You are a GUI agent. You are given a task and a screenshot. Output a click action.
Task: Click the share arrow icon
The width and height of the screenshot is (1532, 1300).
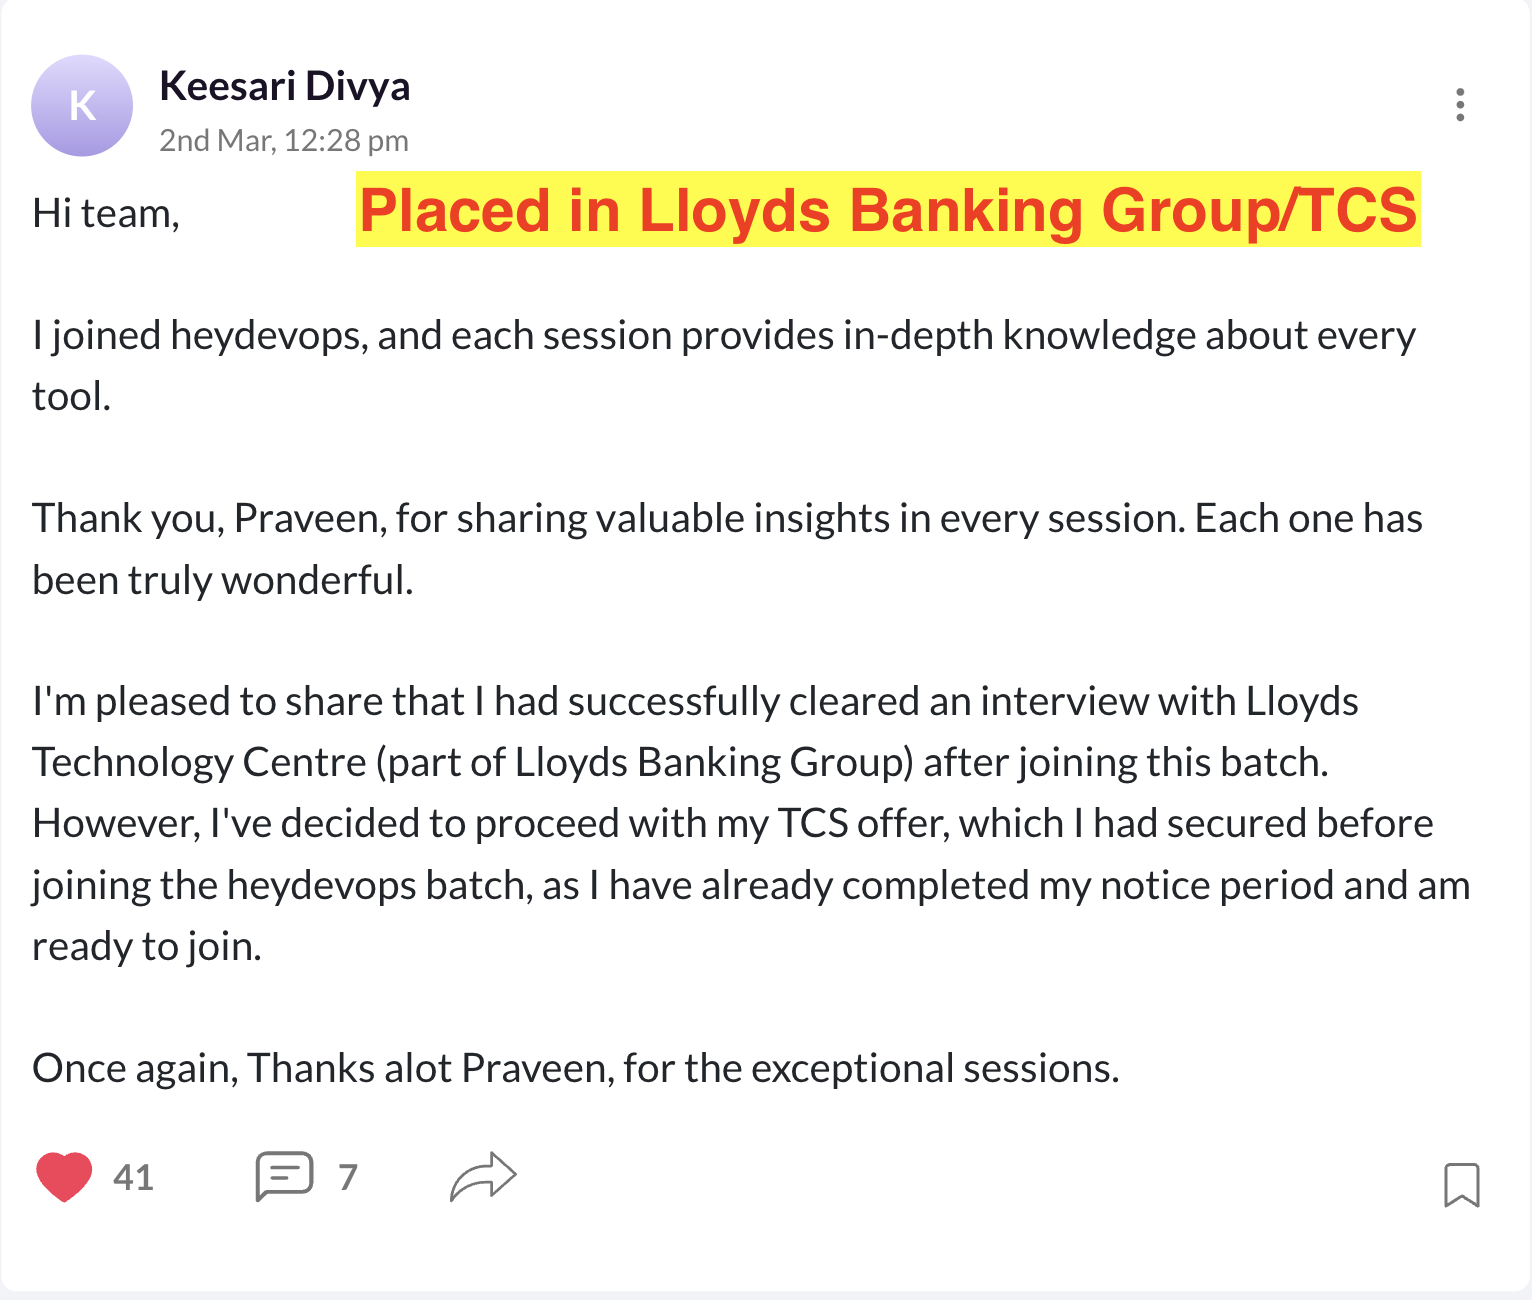(x=483, y=1176)
